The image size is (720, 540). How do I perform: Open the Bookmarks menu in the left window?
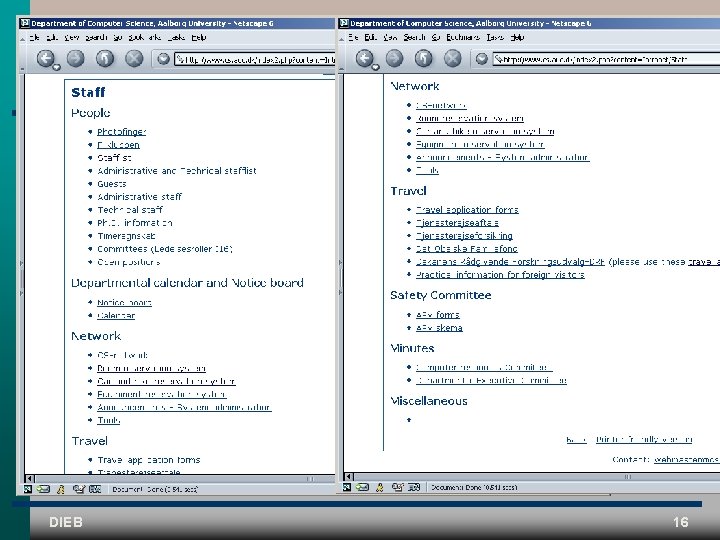pyautogui.click(x=144, y=37)
